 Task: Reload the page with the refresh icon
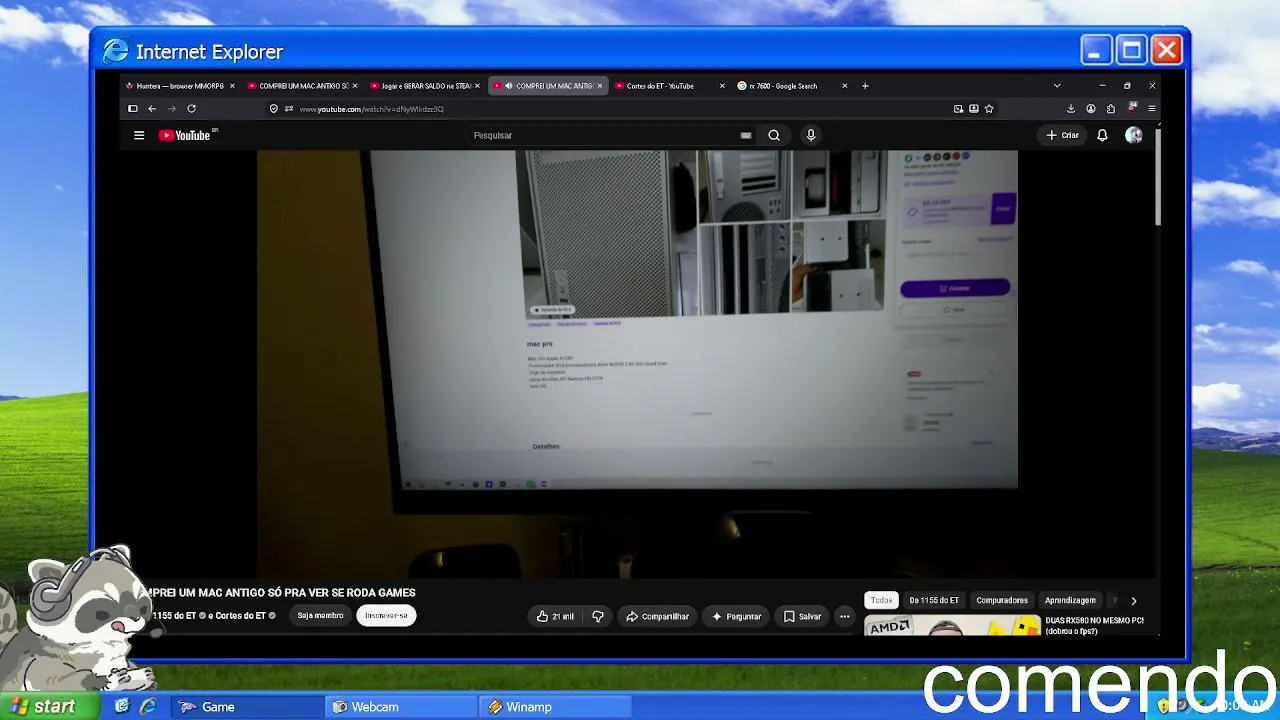click(x=191, y=109)
